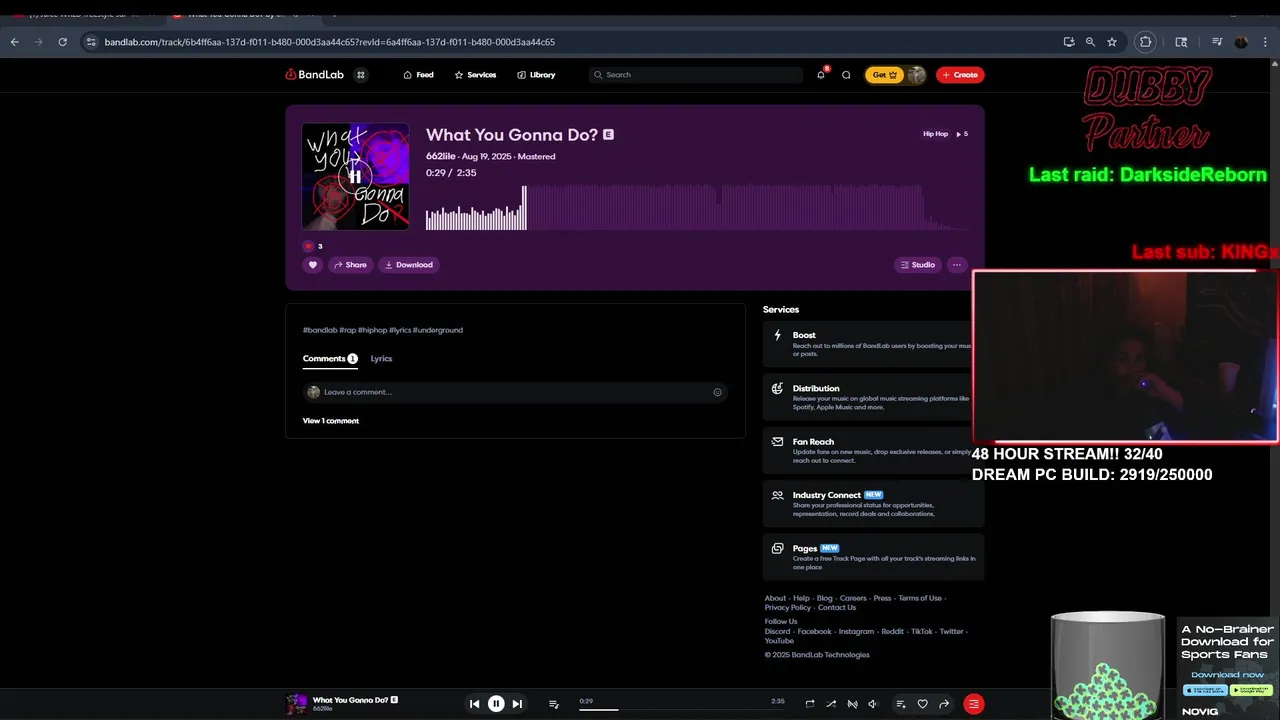Click the browser address bar URL
Viewport: 1280px width, 720px height.
point(329,42)
